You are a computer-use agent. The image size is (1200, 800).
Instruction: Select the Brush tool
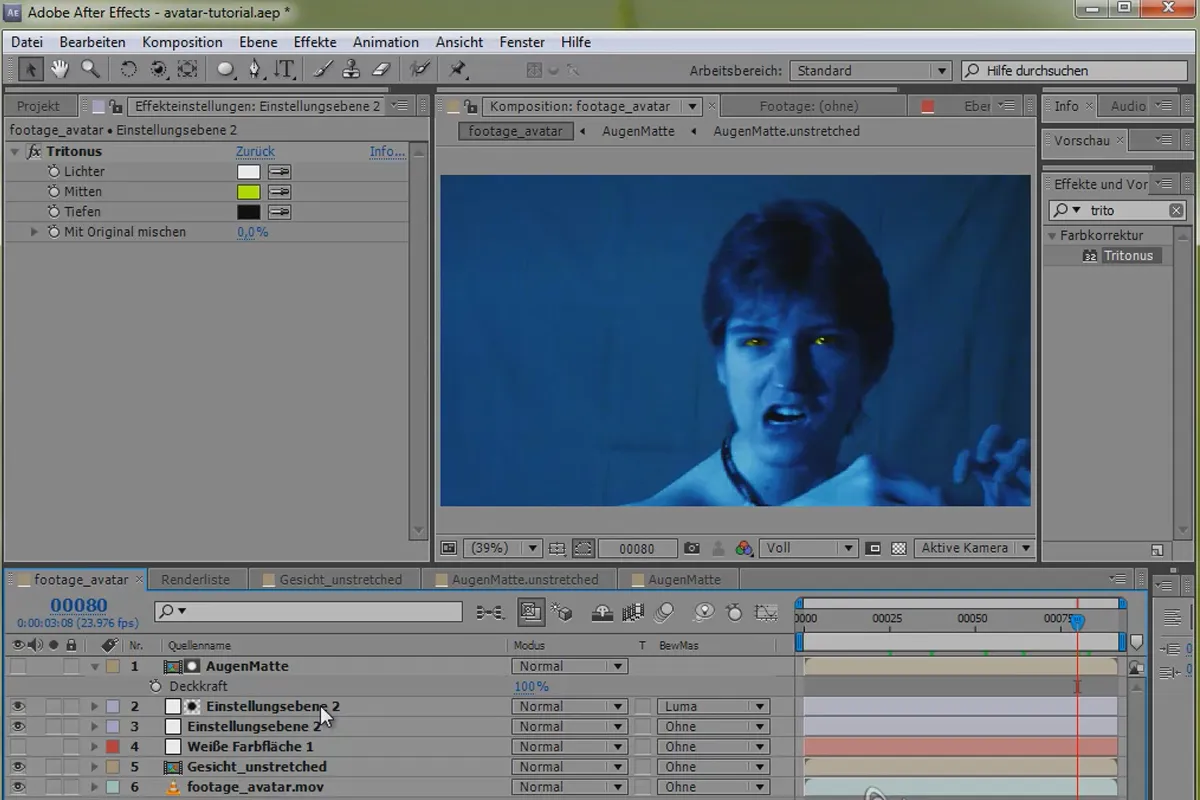pyautogui.click(x=322, y=69)
